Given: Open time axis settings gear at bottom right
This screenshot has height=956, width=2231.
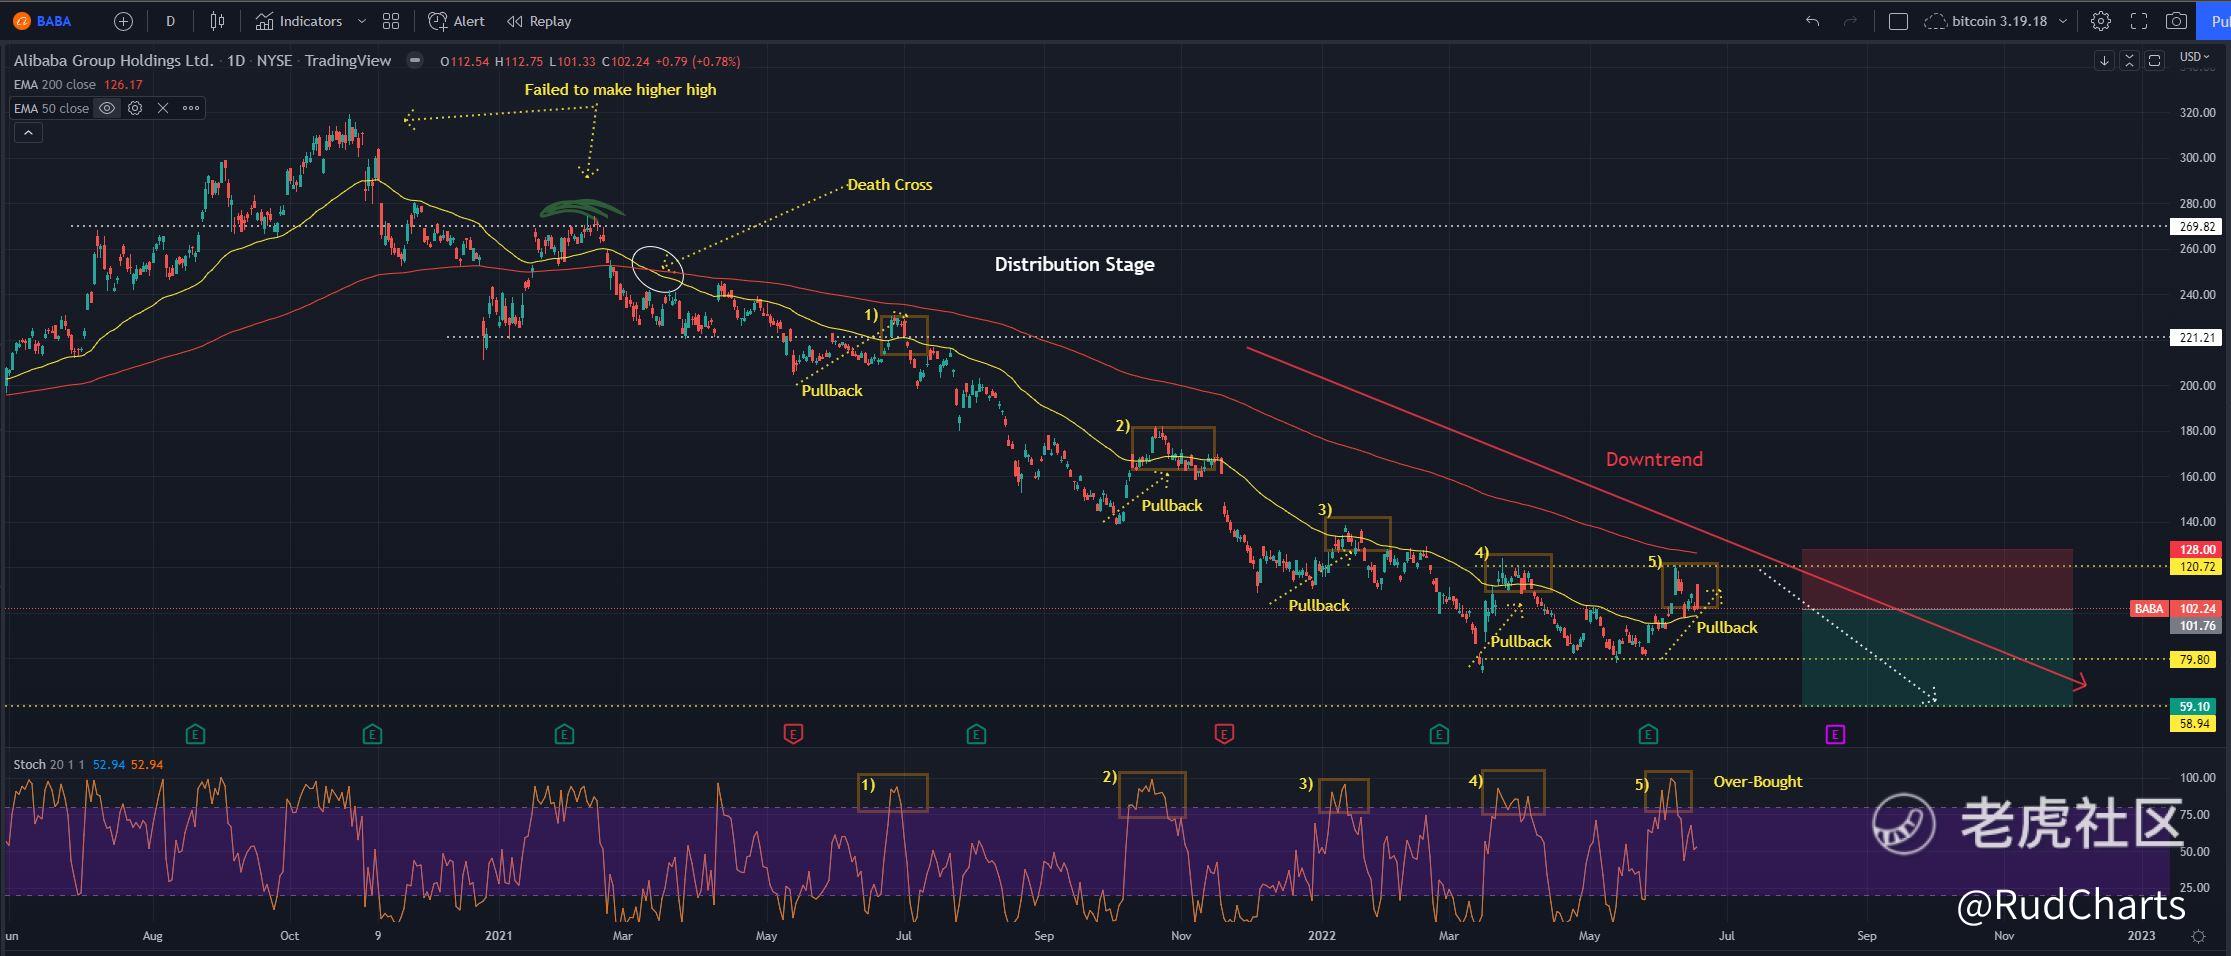Looking at the screenshot, I should (2198, 937).
